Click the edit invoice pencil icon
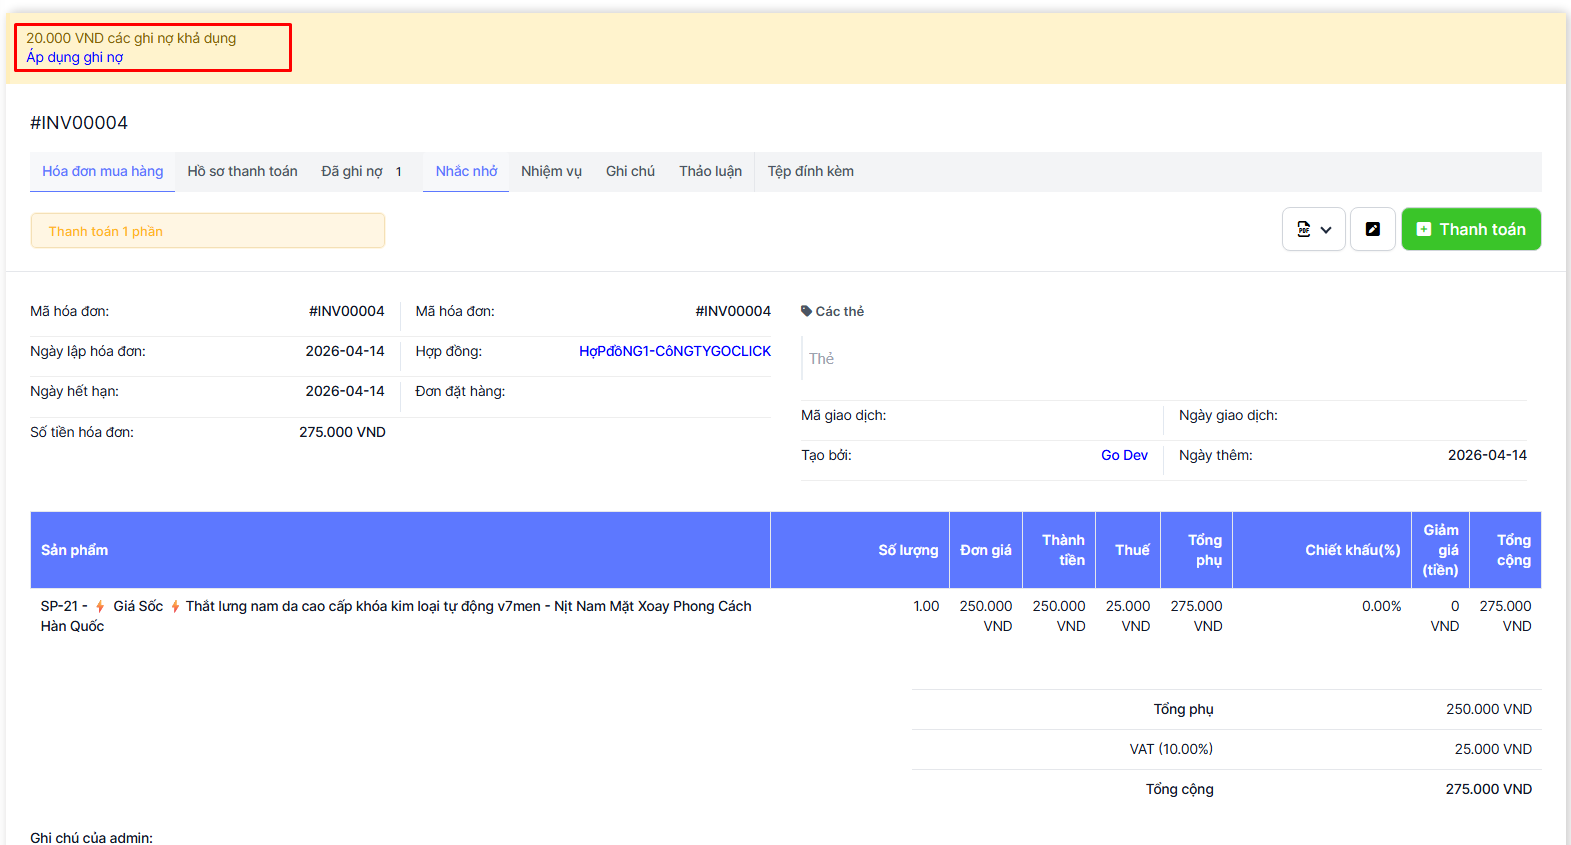The width and height of the screenshot is (1571, 845). (1373, 229)
